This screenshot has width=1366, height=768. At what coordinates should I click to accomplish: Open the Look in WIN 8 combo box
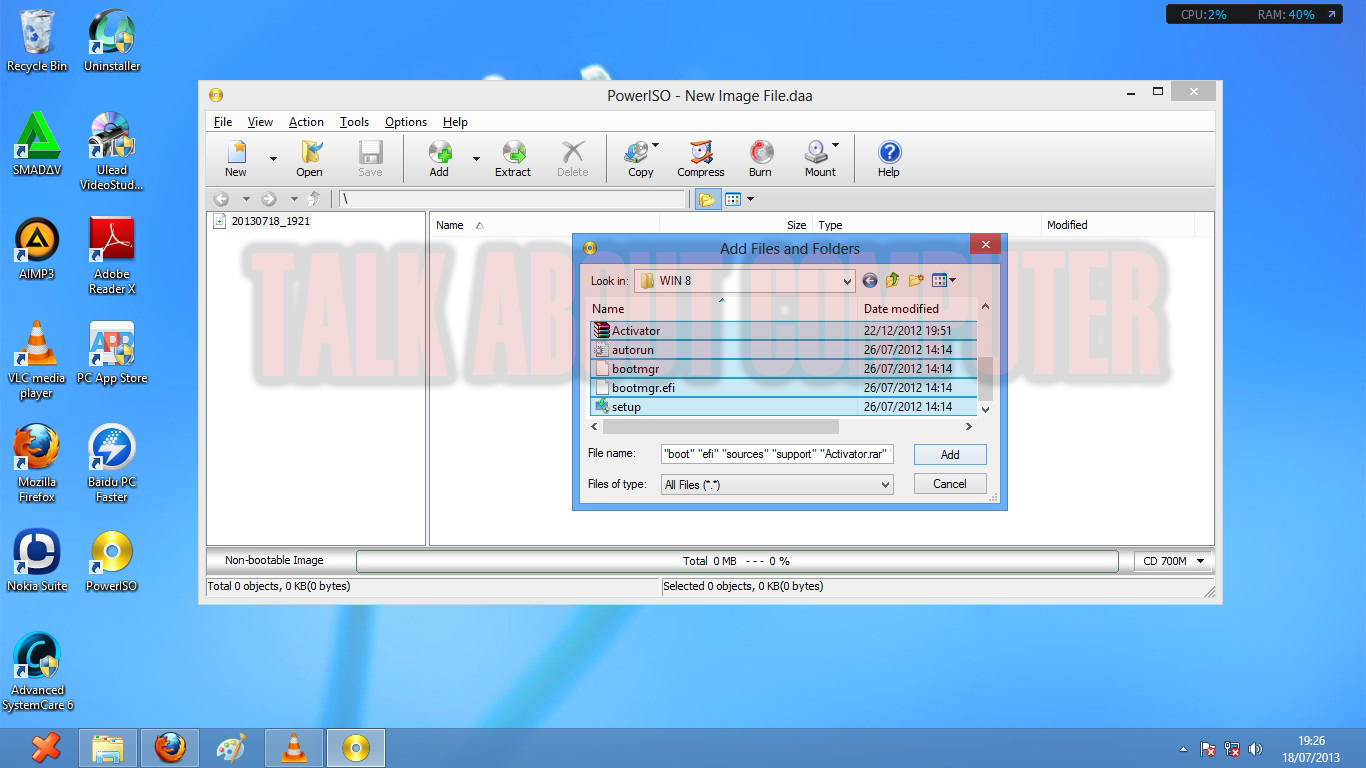coord(745,281)
